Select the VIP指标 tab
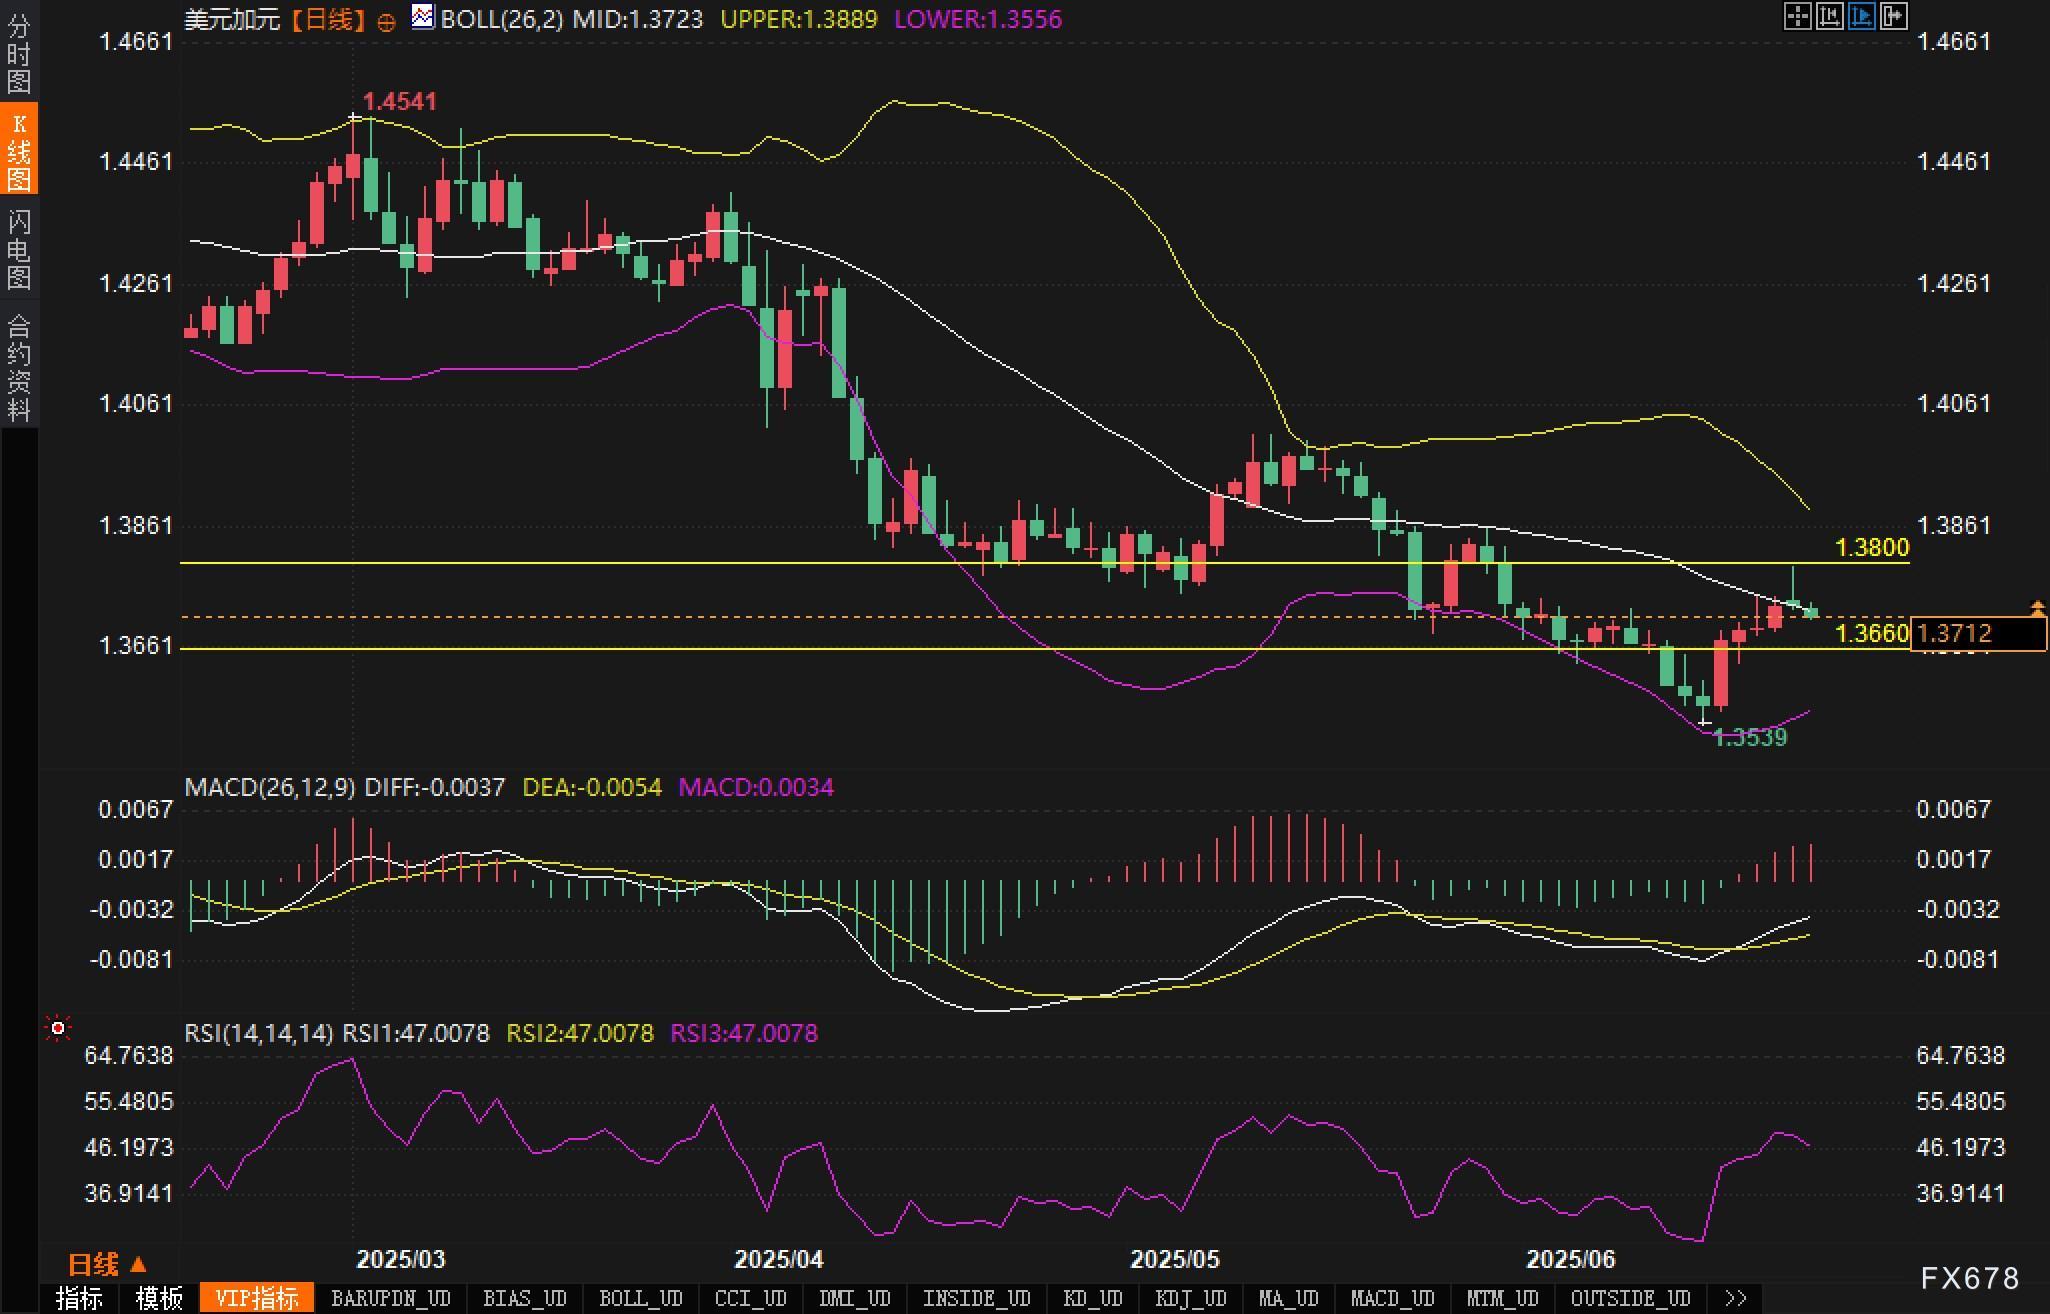This screenshot has width=2050, height=1314. pyautogui.click(x=257, y=1298)
